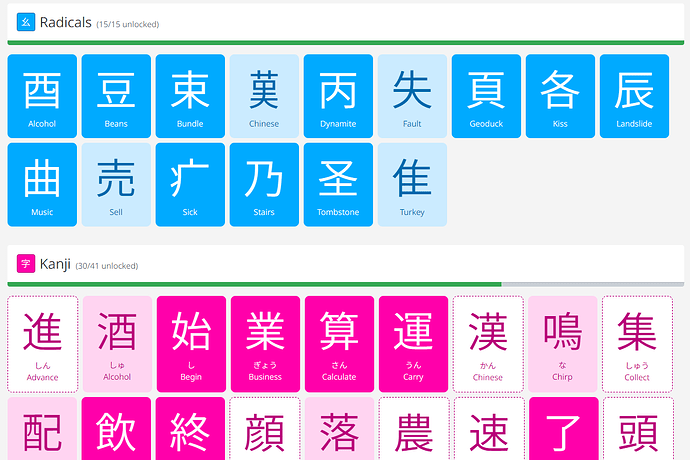Click the 顔 kanji card
Image resolution: width=690 pixels, height=460 pixels.
tap(265, 428)
